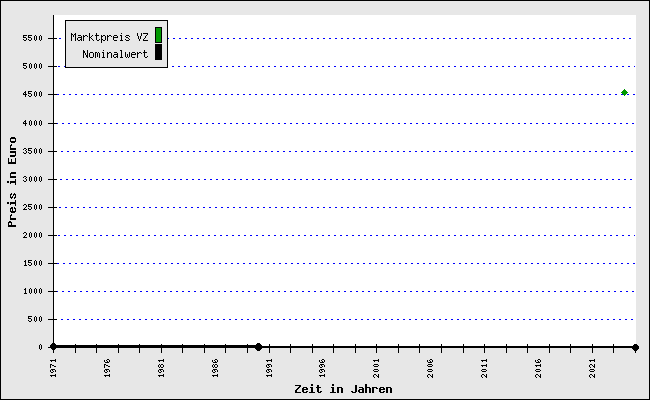Click the black data point near 1990

tap(258, 347)
